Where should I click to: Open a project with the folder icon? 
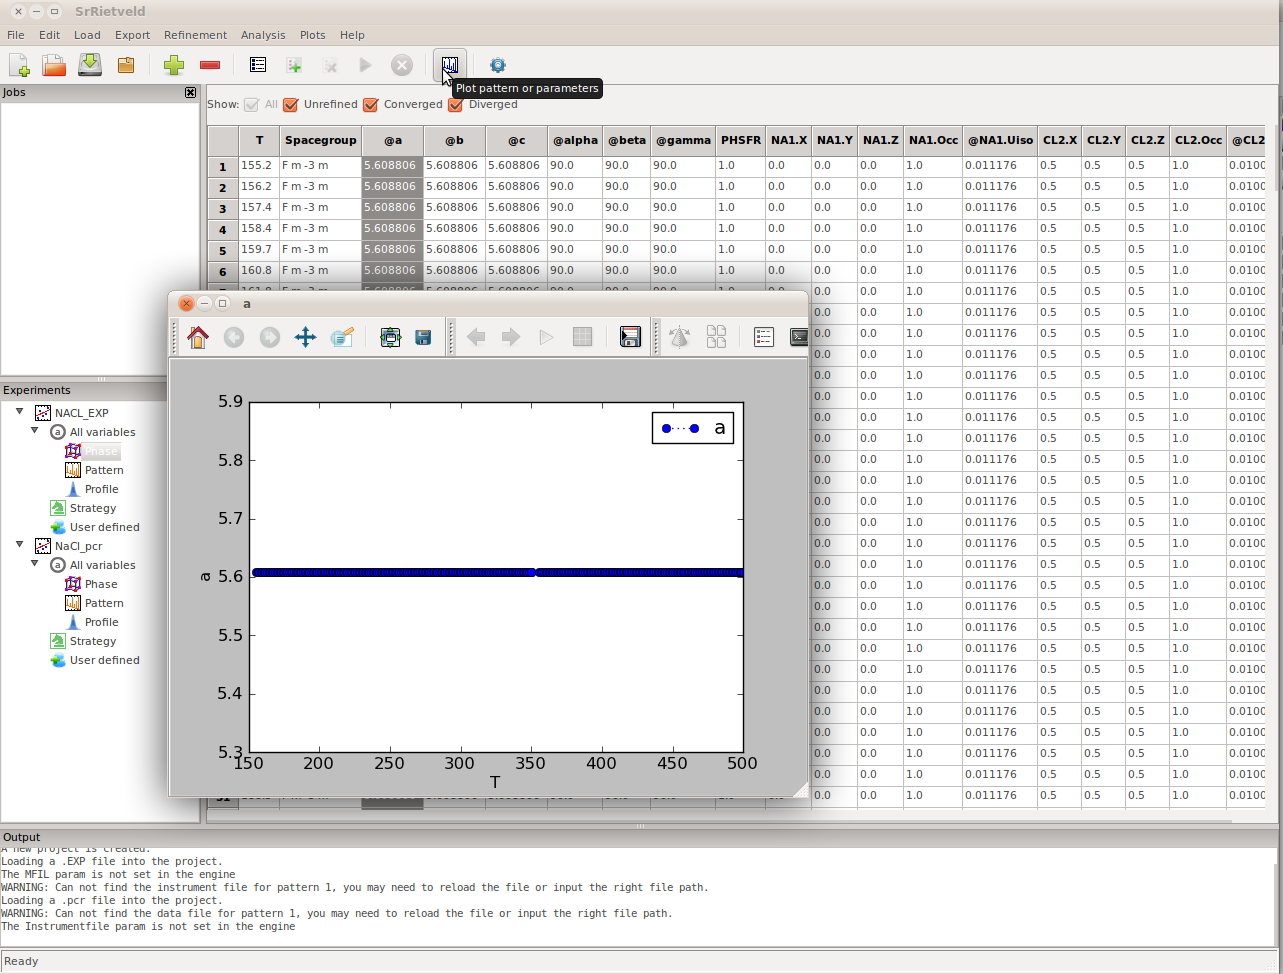click(54, 66)
